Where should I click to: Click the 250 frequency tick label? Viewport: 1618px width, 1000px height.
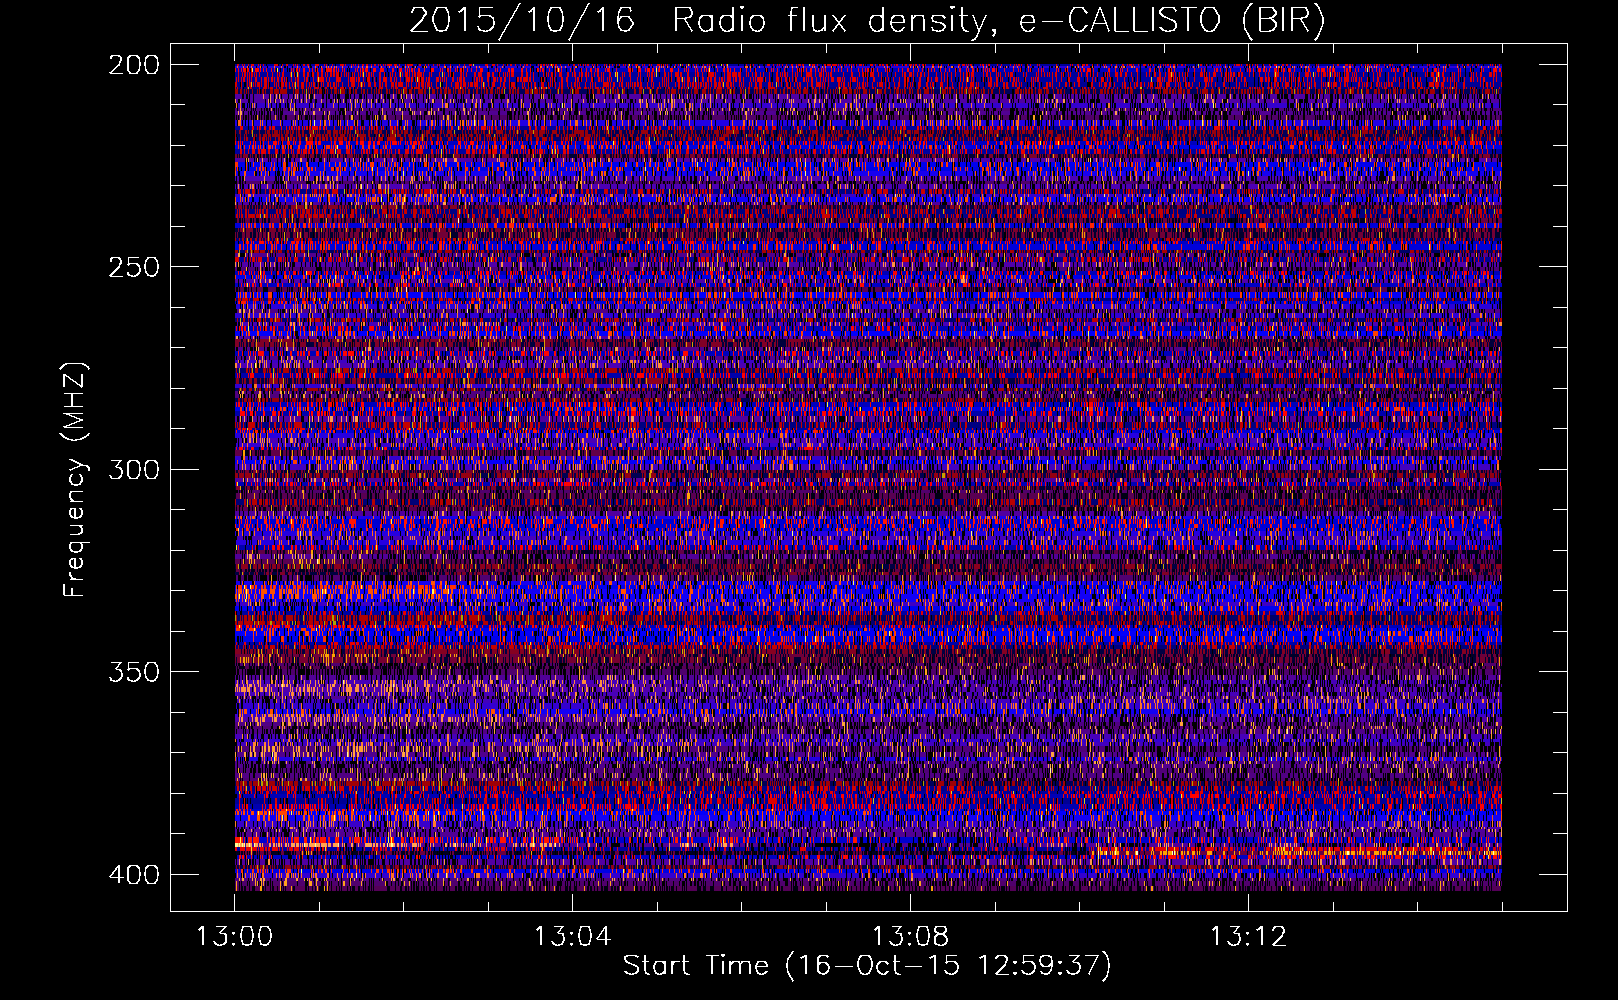coord(133,267)
